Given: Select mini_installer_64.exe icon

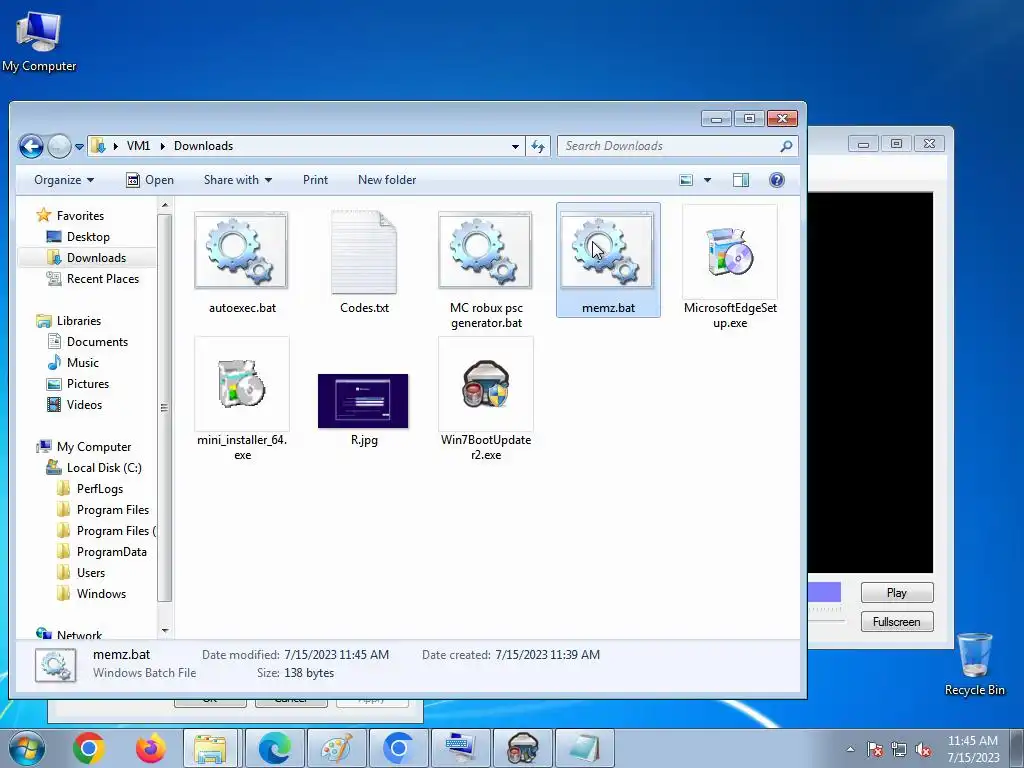Looking at the screenshot, I should [242, 383].
